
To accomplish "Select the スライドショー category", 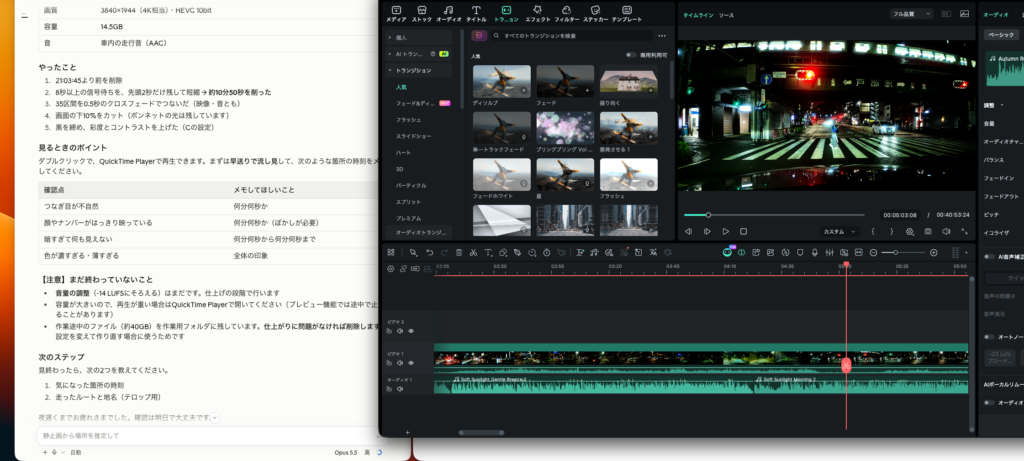I will [x=413, y=136].
